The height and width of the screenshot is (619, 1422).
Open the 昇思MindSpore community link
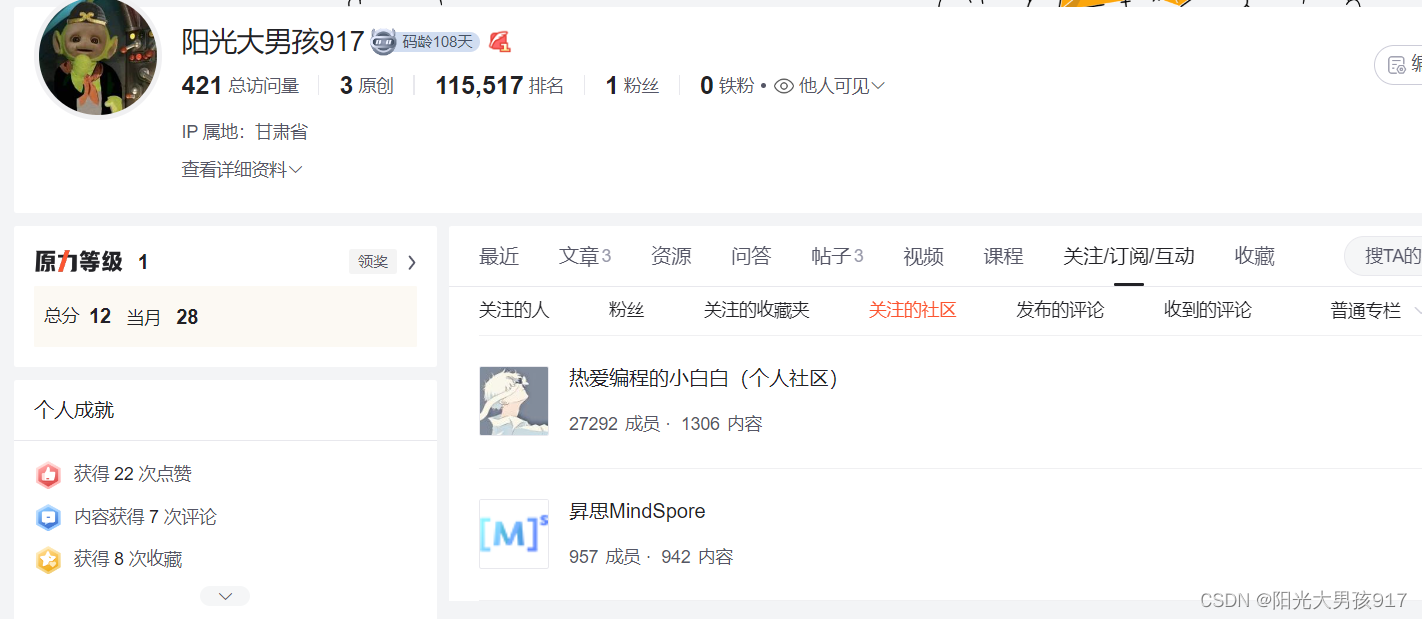coord(637,511)
